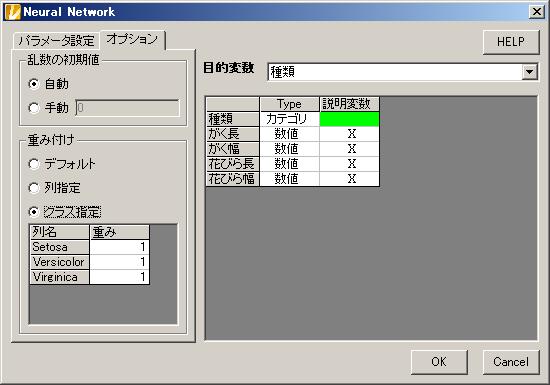
Task: Click the 数値 type cell for がく長
Action: click(289, 134)
